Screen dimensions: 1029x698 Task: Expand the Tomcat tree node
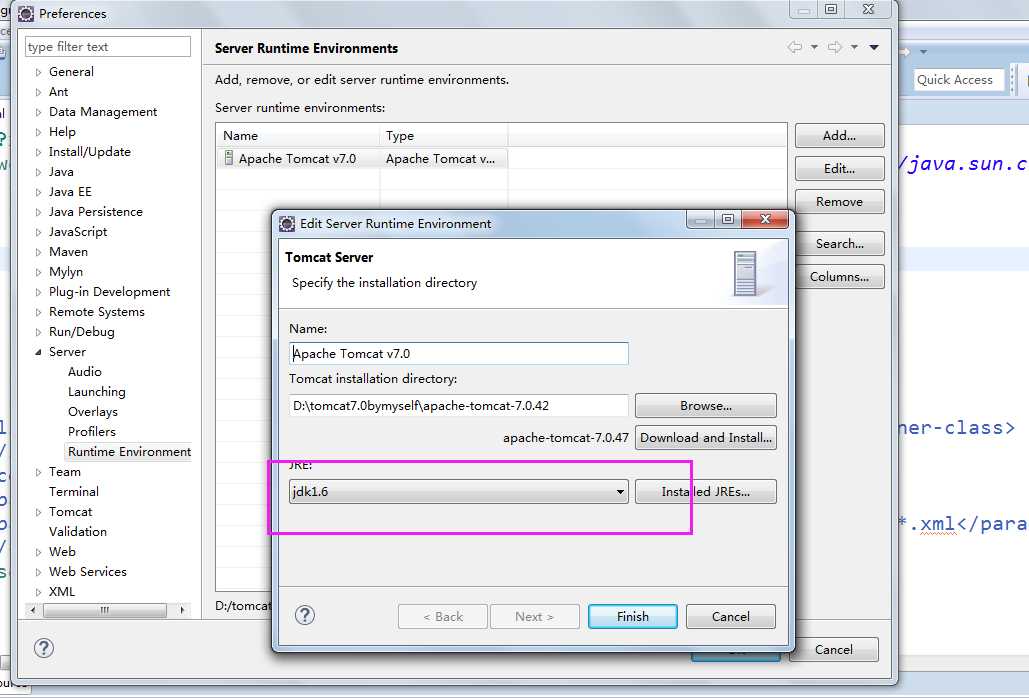[x=39, y=512]
